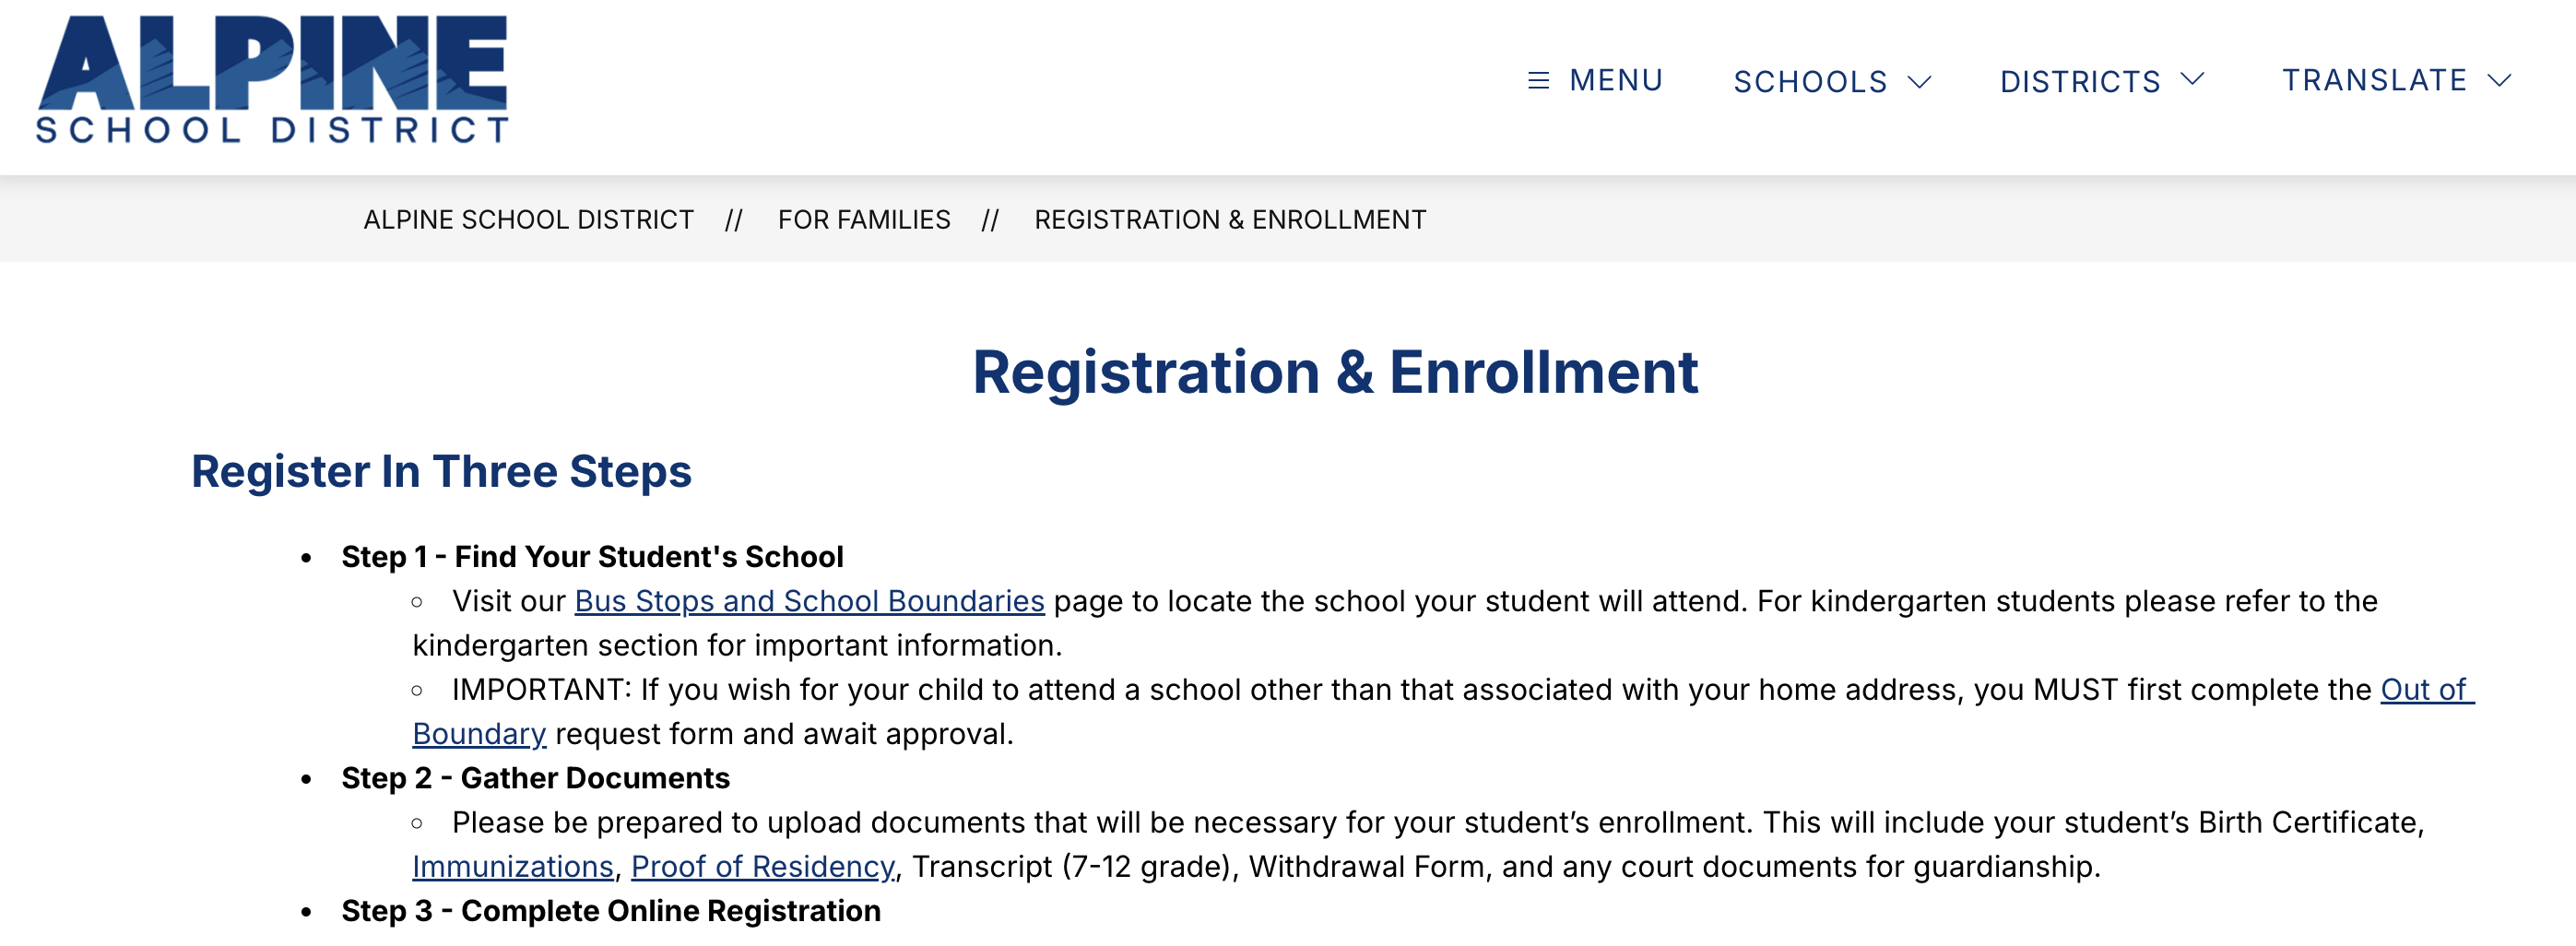Screen dimensions: 2576x946
Task: Go to Alpine School District breadcrumb
Action: coord(528,219)
